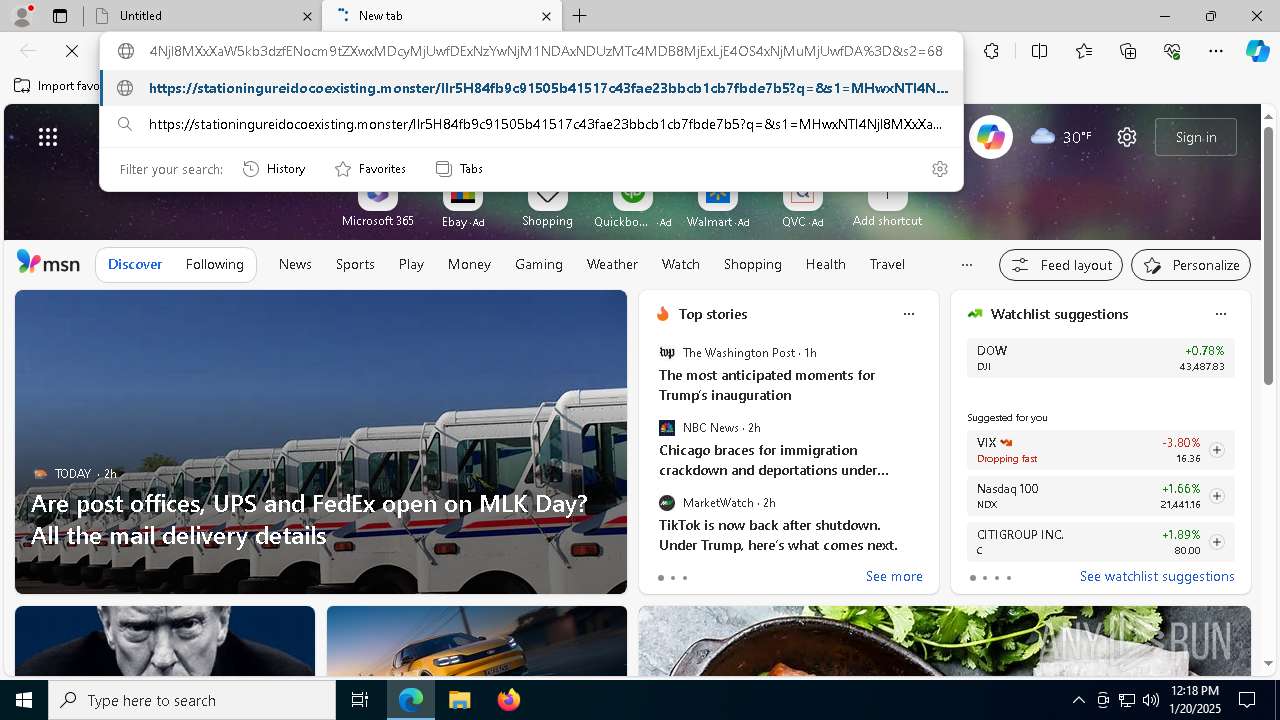This screenshot has width=1280, height=720.
Task: Open Favorites star icon in toolbar
Action: pyautogui.click(x=1084, y=51)
